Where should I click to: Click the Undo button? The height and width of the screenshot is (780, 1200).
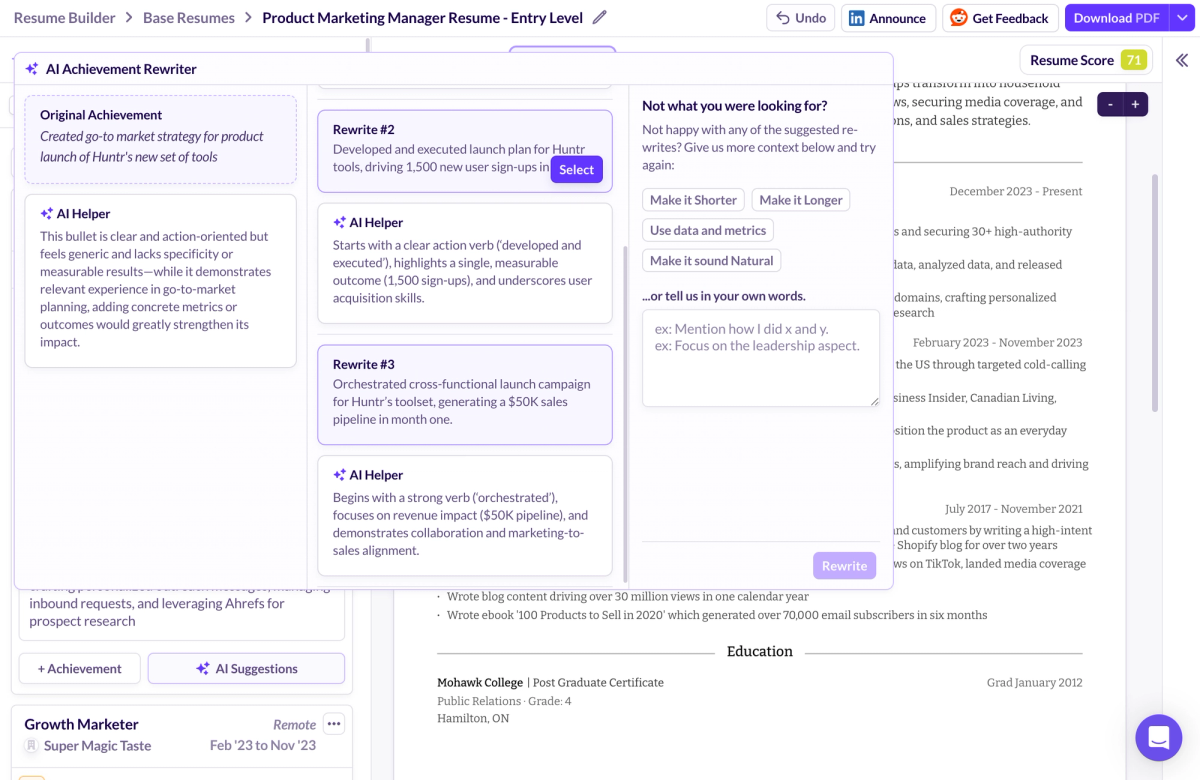pos(801,18)
